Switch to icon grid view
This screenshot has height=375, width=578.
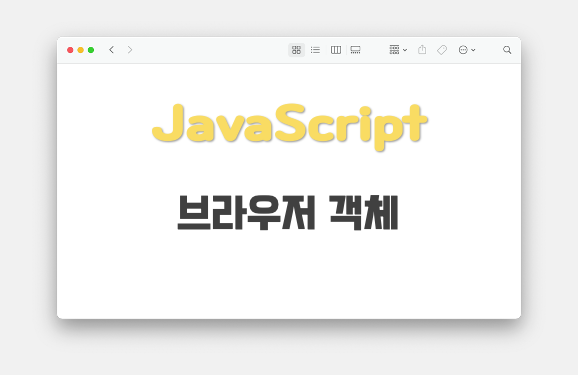[x=296, y=50]
